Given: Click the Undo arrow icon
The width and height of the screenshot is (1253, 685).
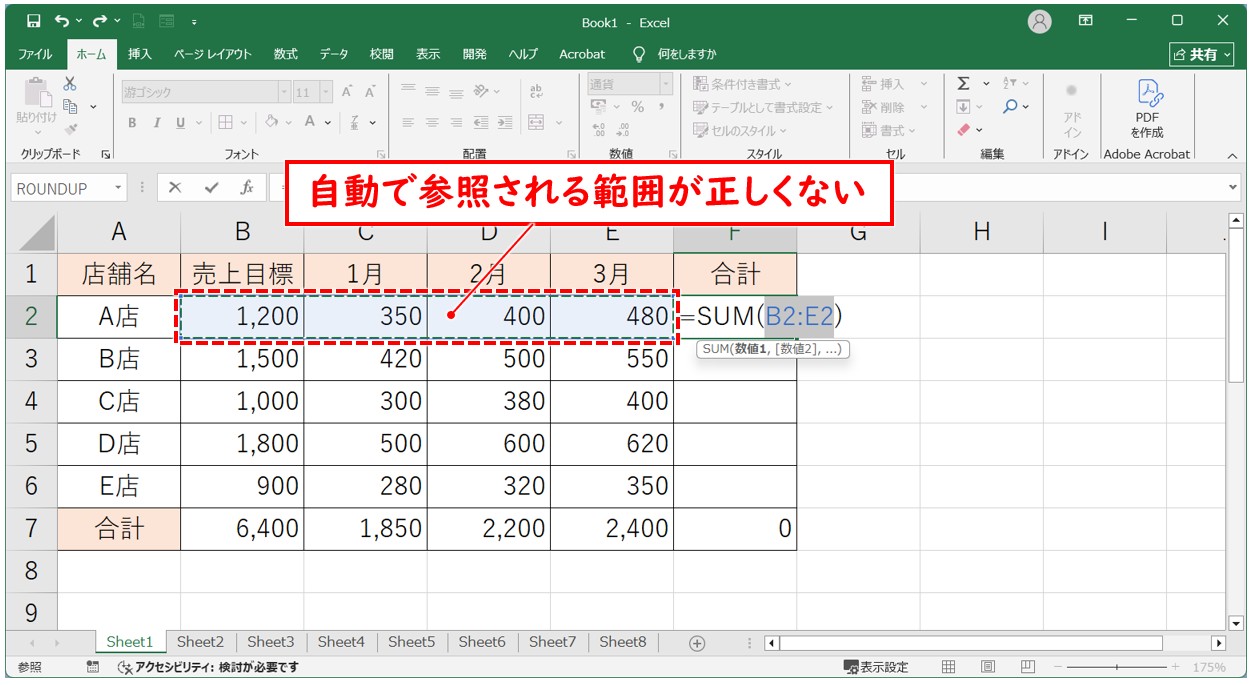Looking at the screenshot, I should pyautogui.click(x=62, y=20).
